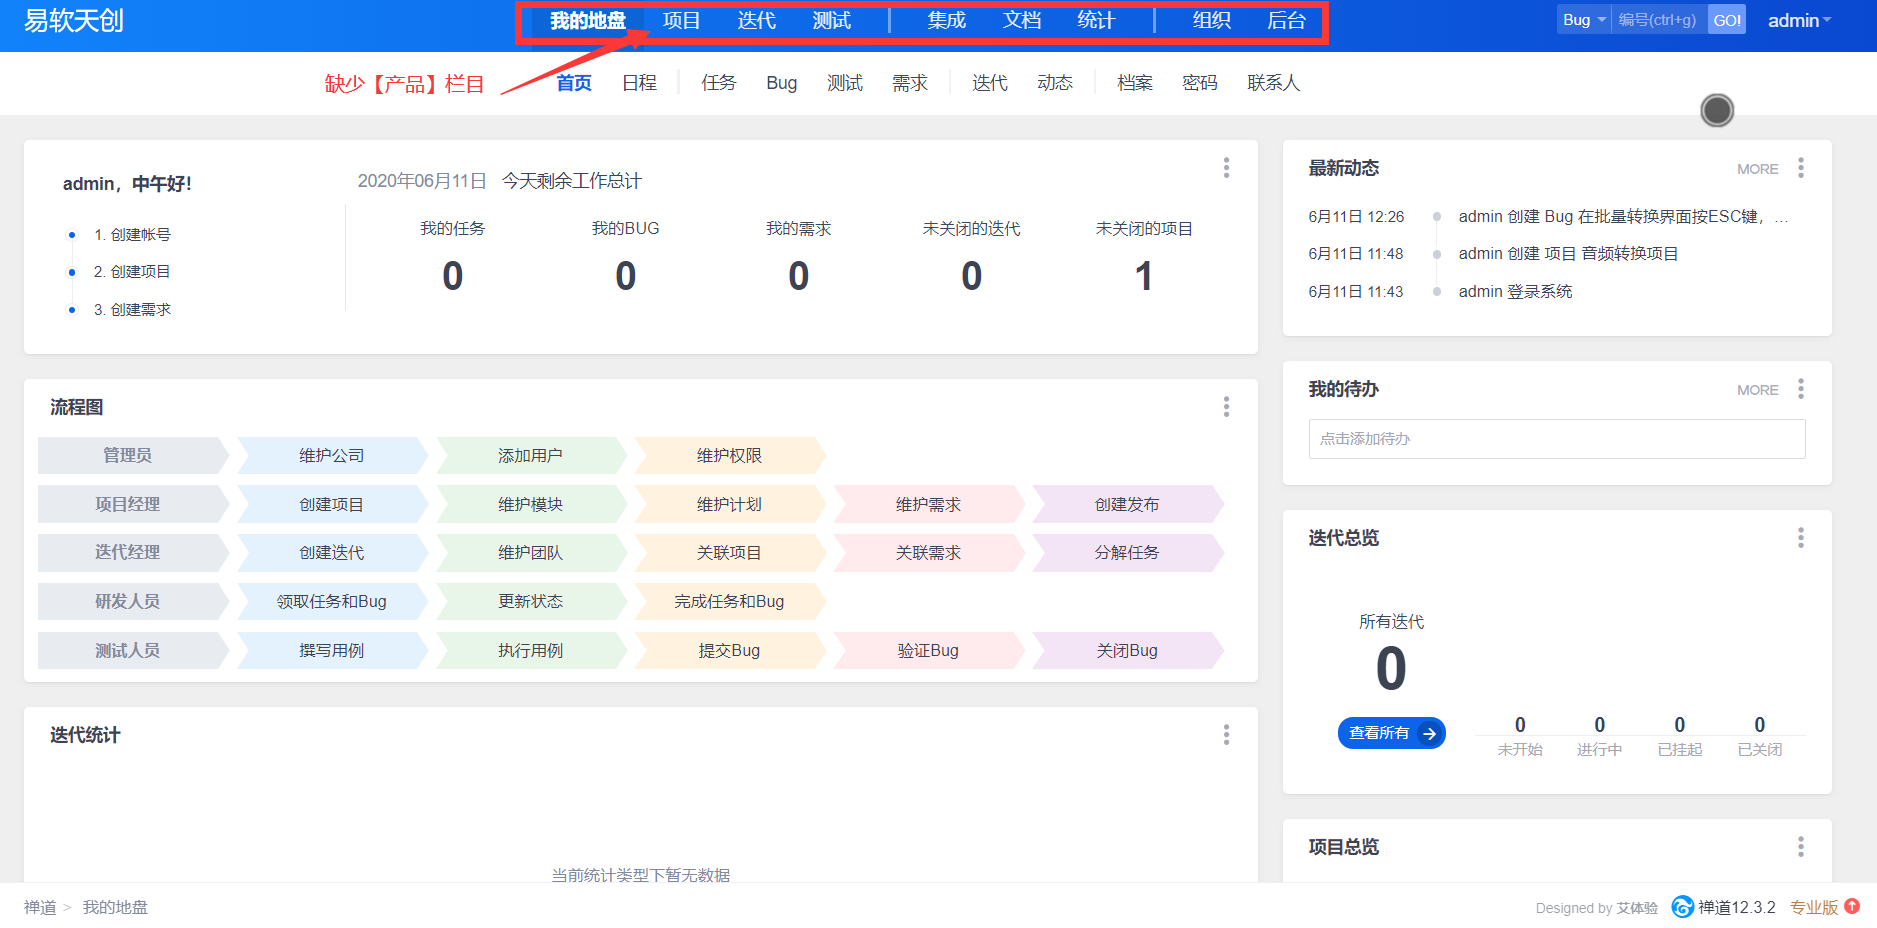The image size is (1877, 928).
Task: Click the 1. 创建帐号 guide link
Action: tap(132, 234)
